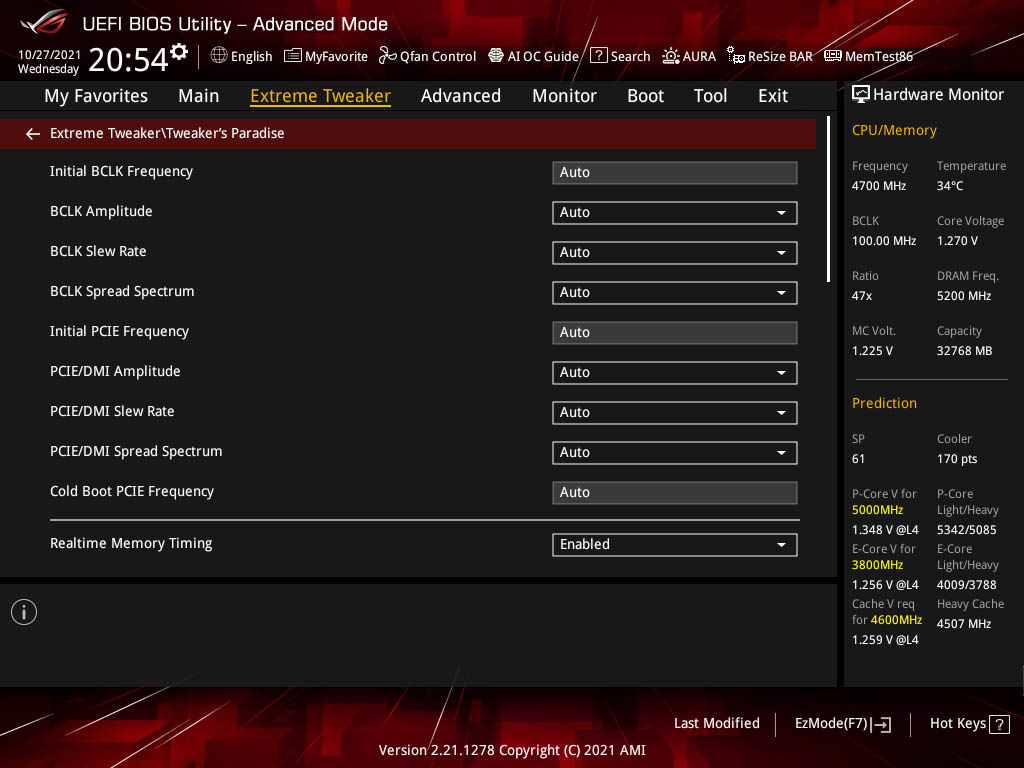
Task: Toggle ReSize BAR icon
Action: coord(736,56)
